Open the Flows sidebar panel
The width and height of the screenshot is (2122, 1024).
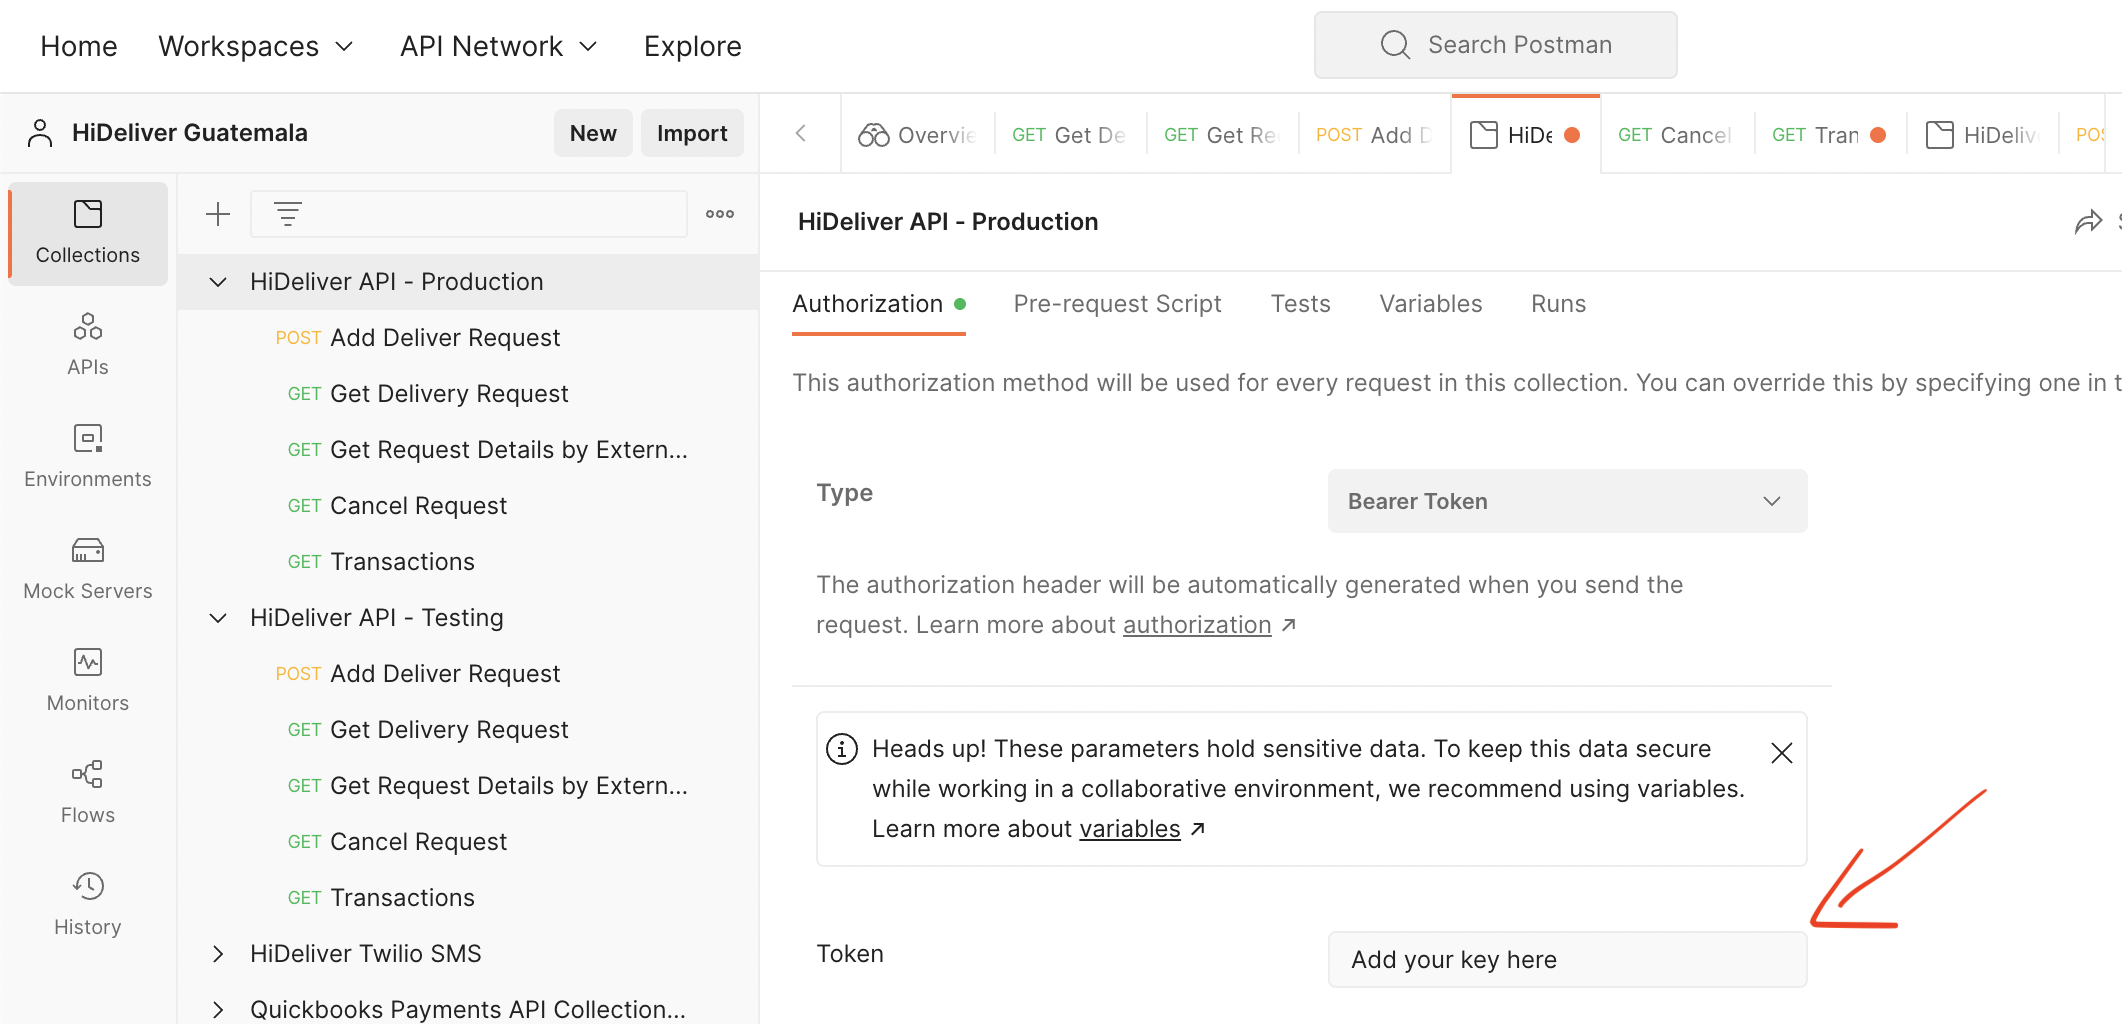pos(88,793)
